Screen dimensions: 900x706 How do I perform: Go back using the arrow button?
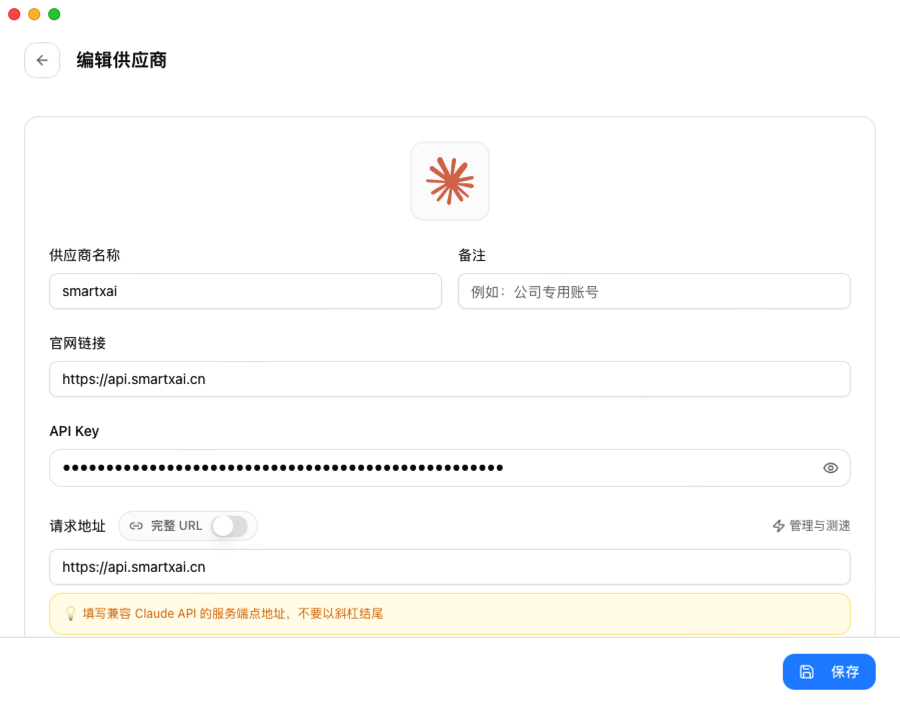click(42, 60)
